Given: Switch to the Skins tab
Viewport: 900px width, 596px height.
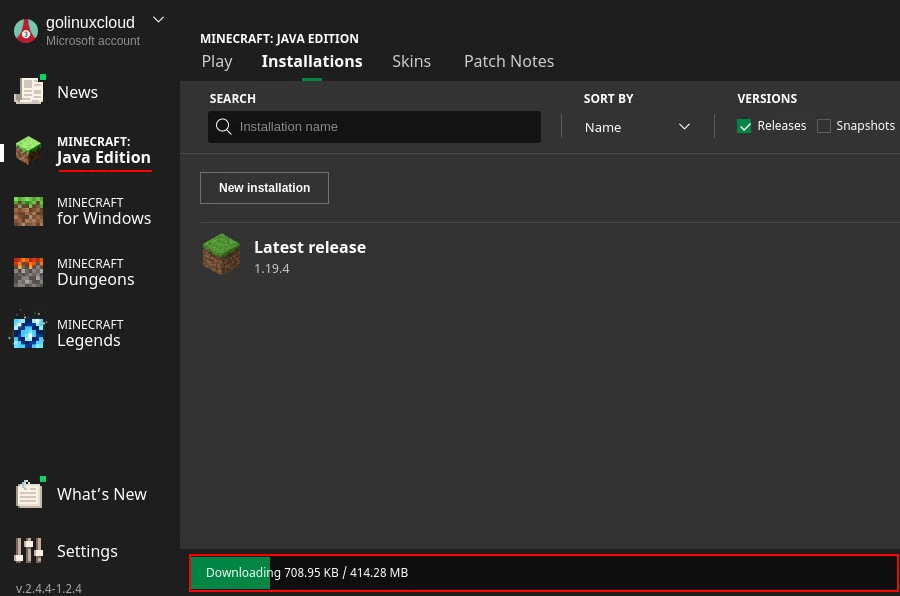Looking at the screenshot, I should click(x=411, y=61).
